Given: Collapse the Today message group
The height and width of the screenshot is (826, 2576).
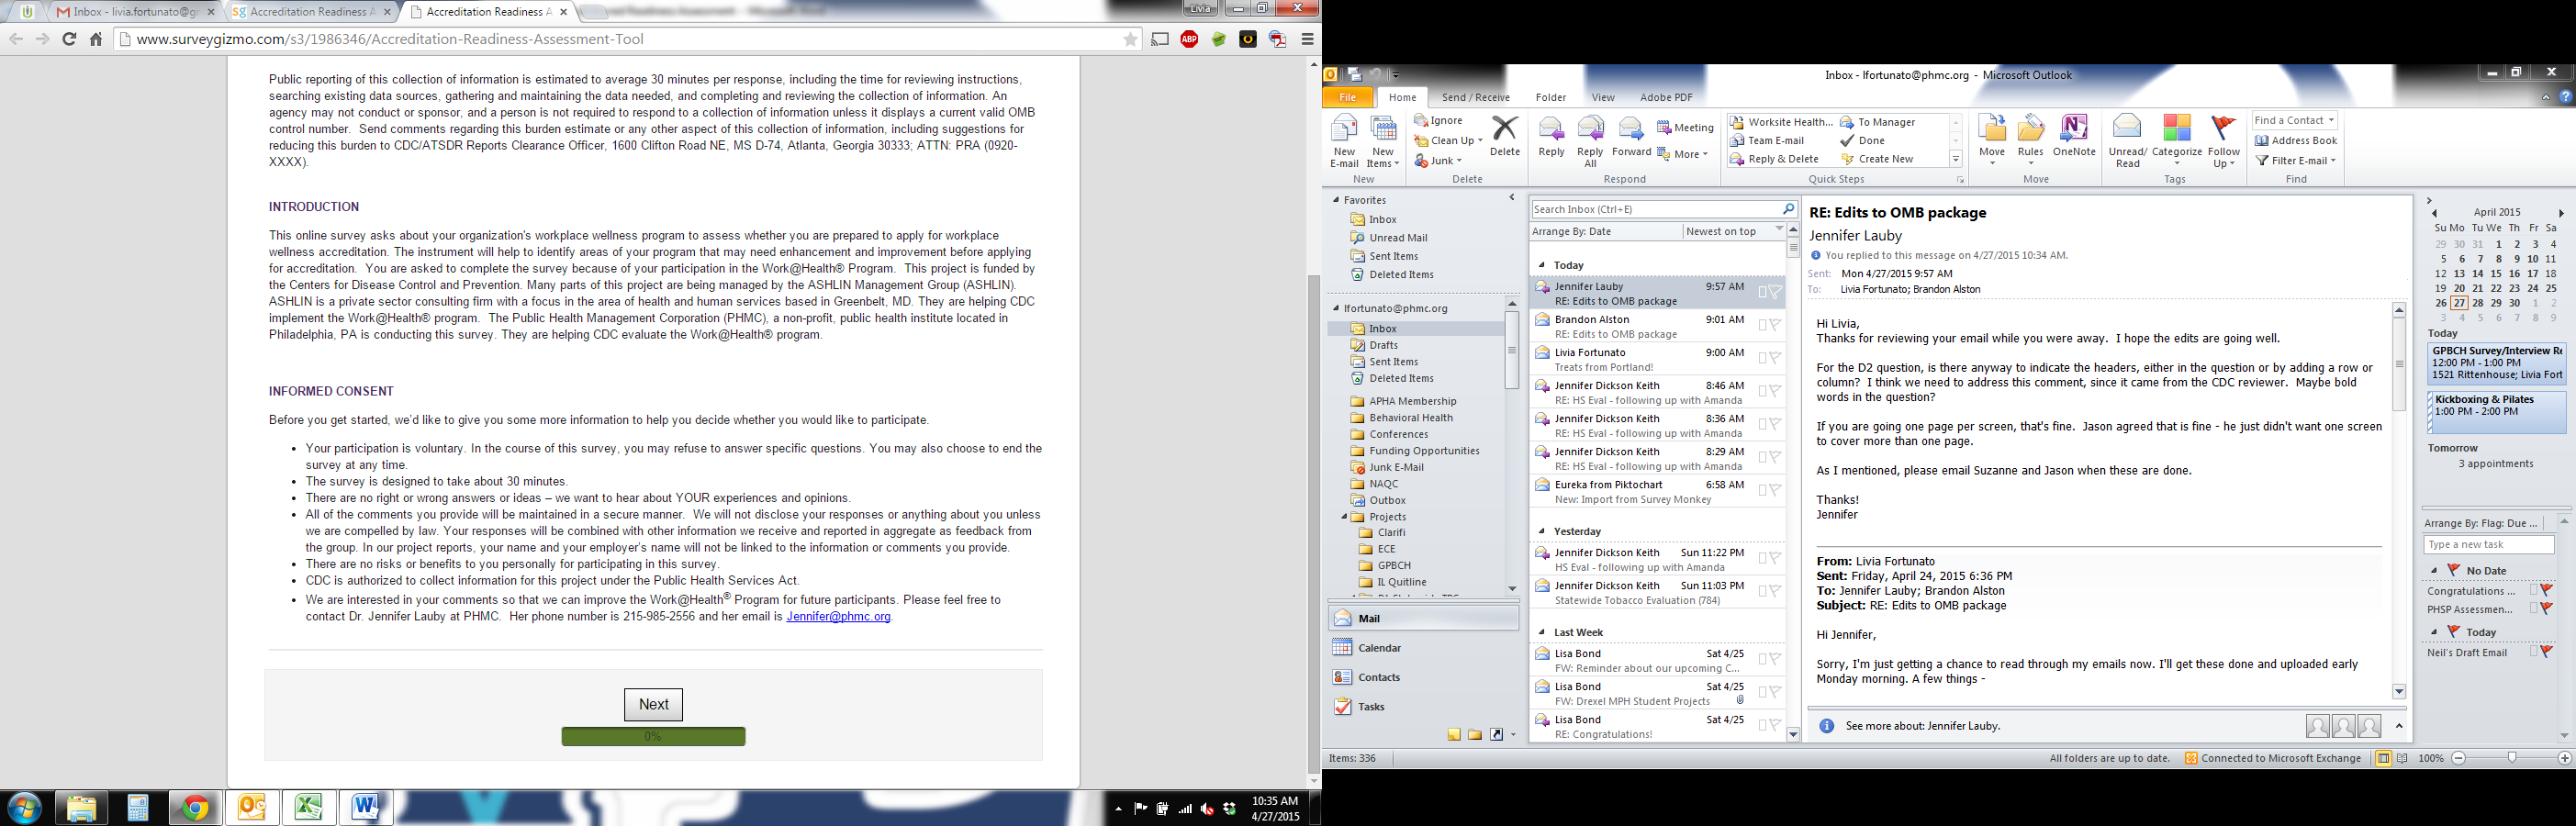Looking at the screenshot, I should click(1542, 265).
